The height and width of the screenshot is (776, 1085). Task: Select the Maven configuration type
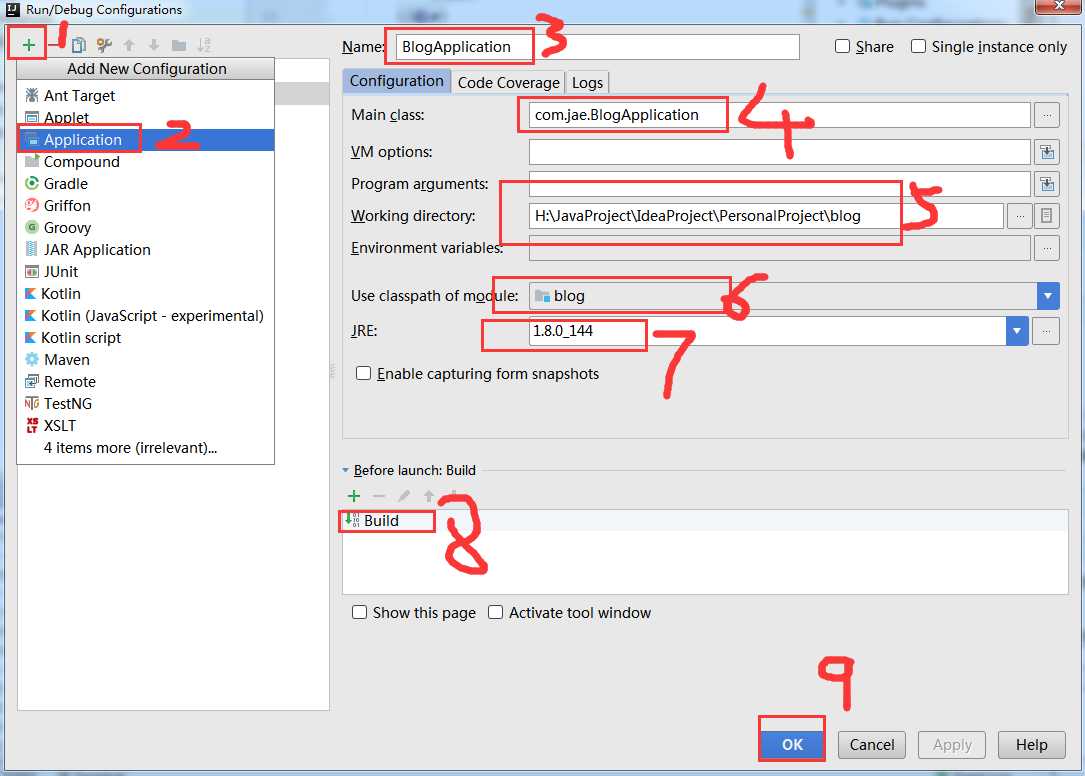coord(145,360)
